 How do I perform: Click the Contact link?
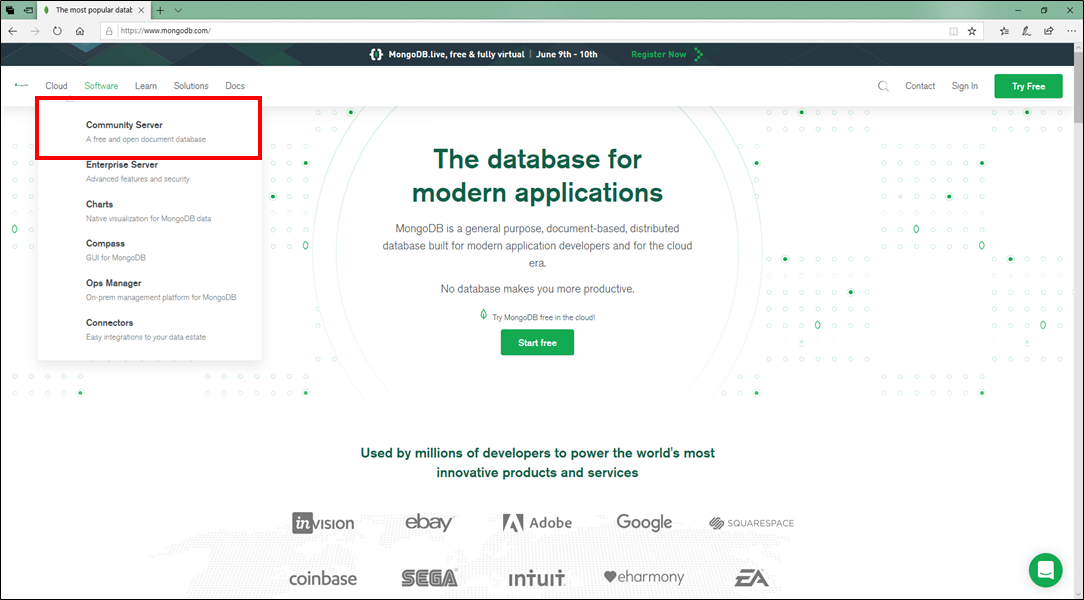click(x=920, y=86)
